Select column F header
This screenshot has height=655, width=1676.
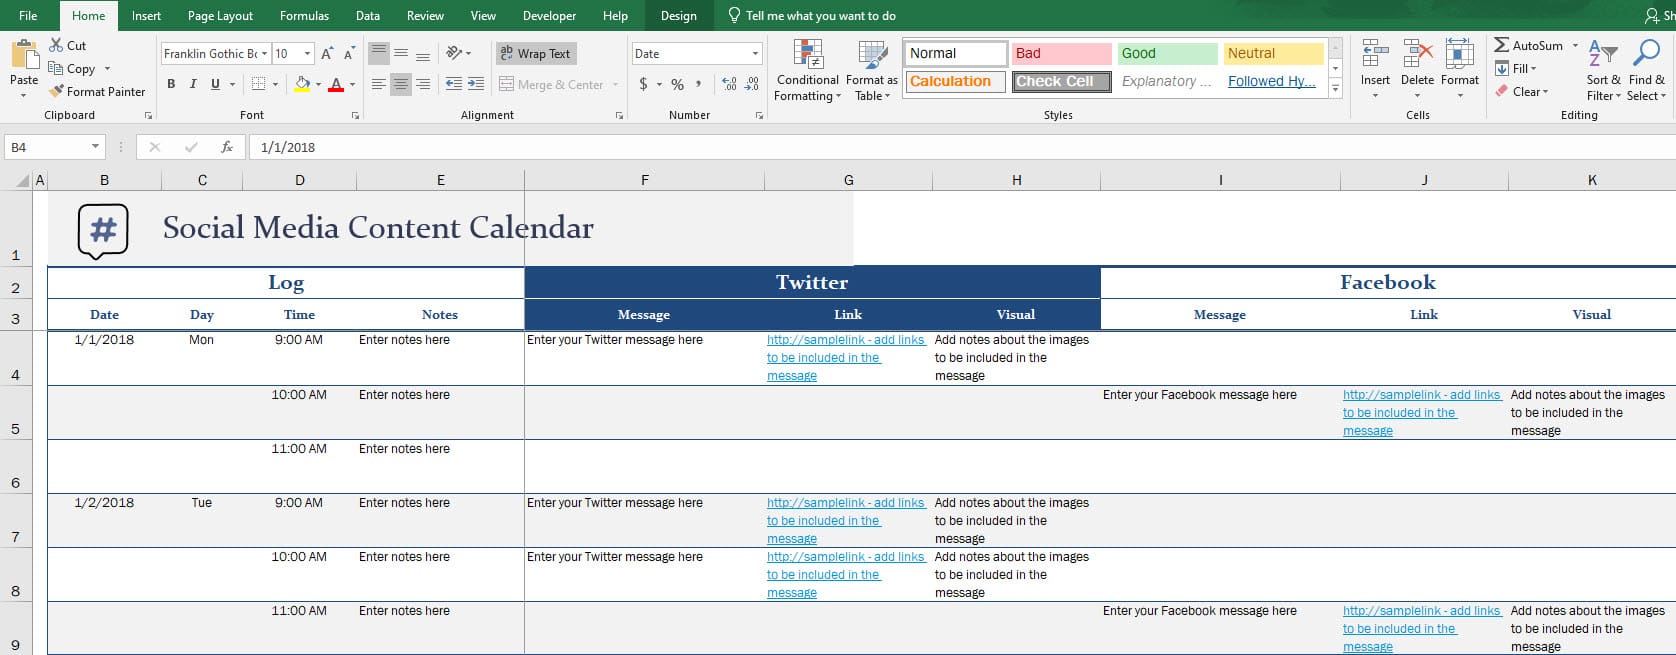pos(644,180)
